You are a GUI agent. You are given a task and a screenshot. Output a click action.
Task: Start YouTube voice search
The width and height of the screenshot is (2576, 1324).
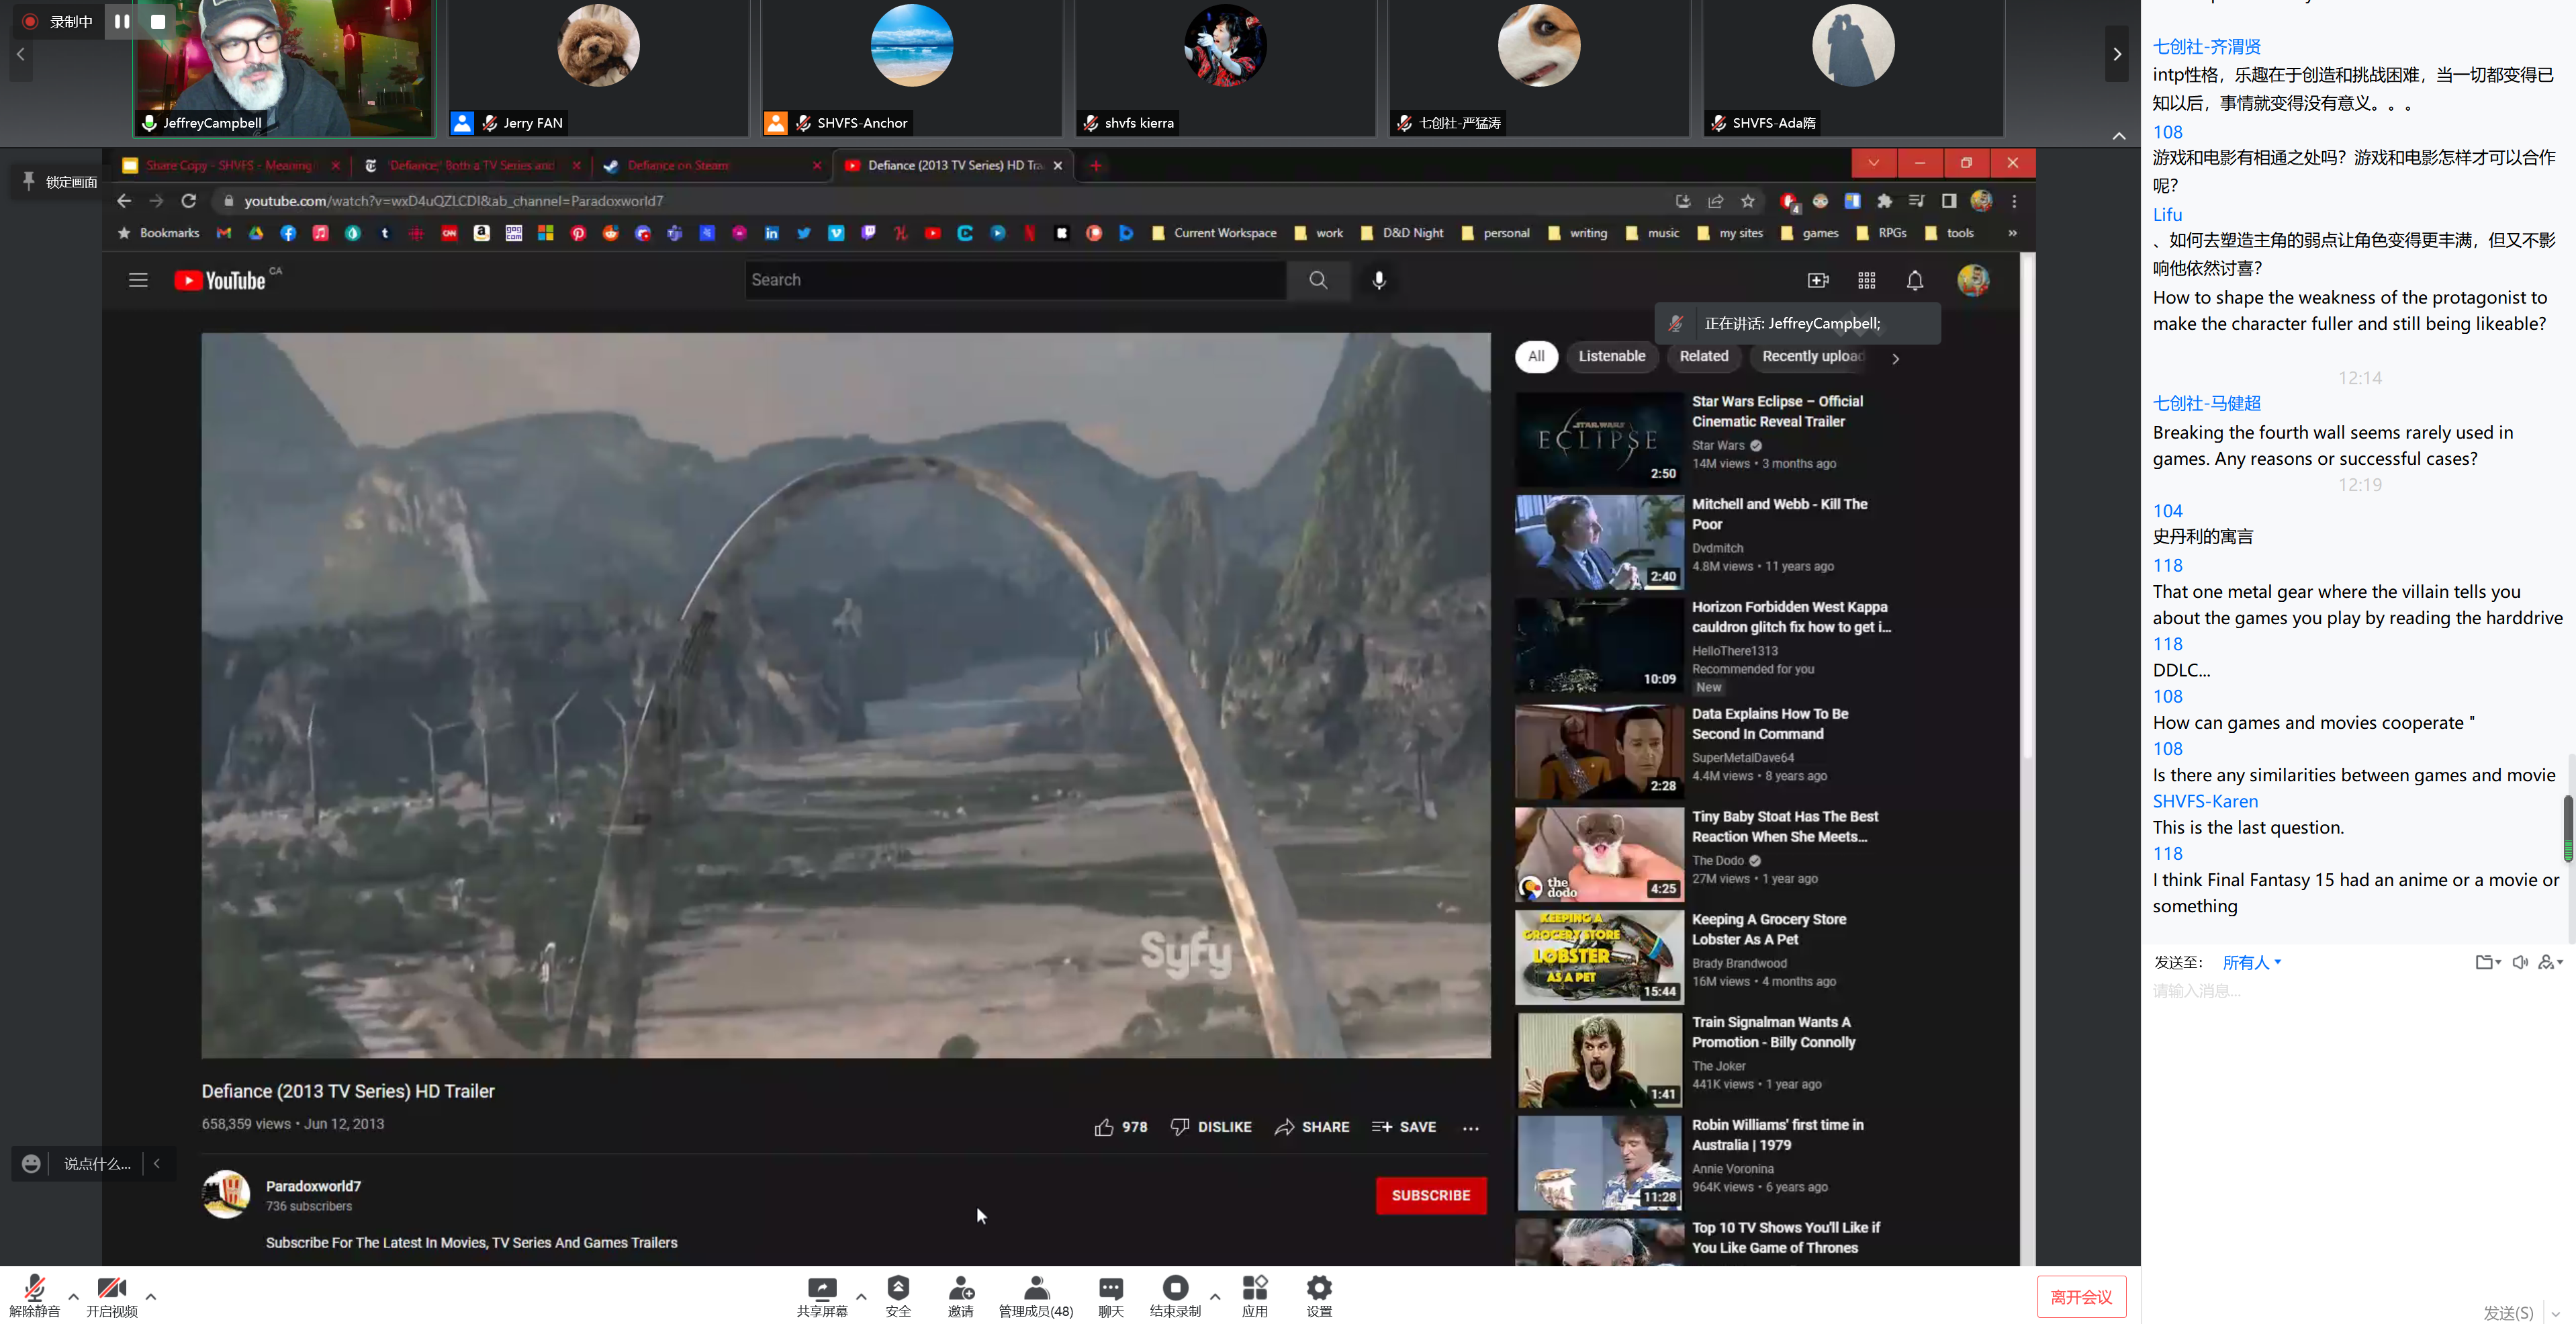[x=1379, y=280]
